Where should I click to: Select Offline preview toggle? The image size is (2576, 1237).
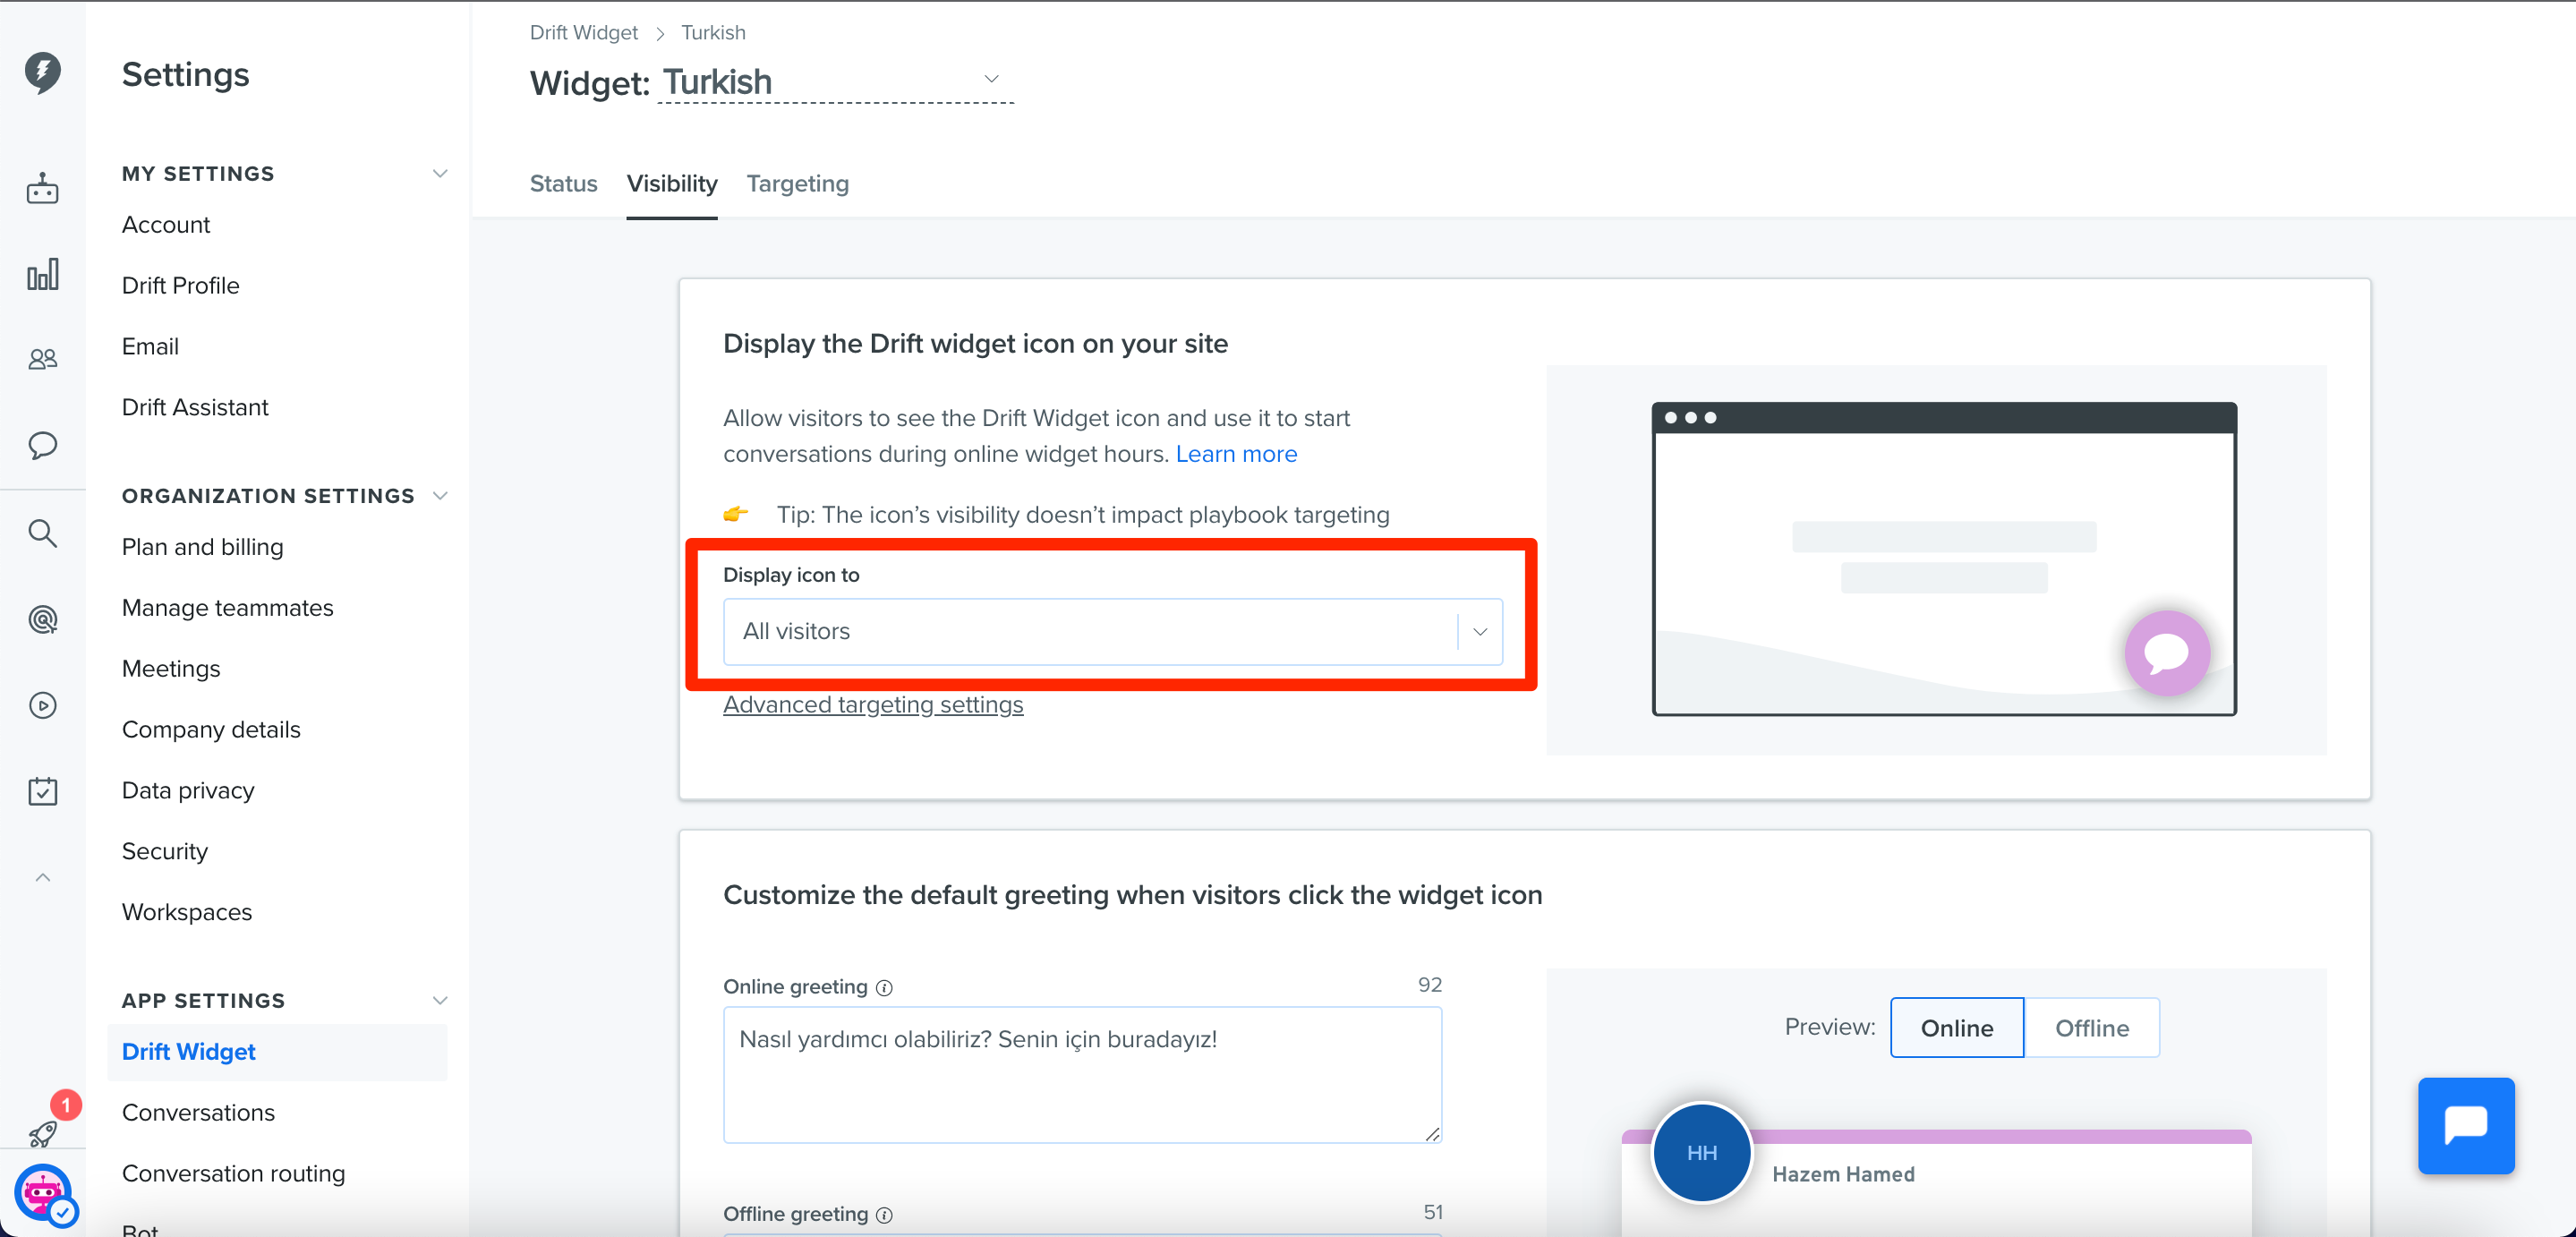(2091, 1028)
